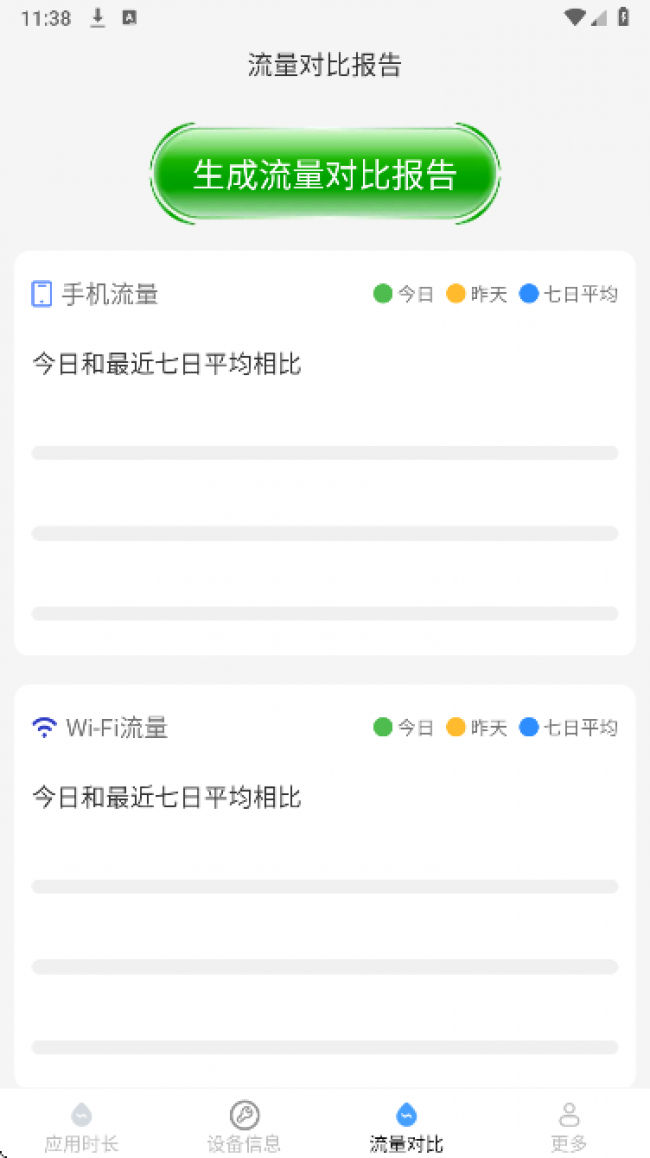650x1158 pixels.
Task: Tap the Wi-Fi signal status bar icon
Action: (574, 17)
